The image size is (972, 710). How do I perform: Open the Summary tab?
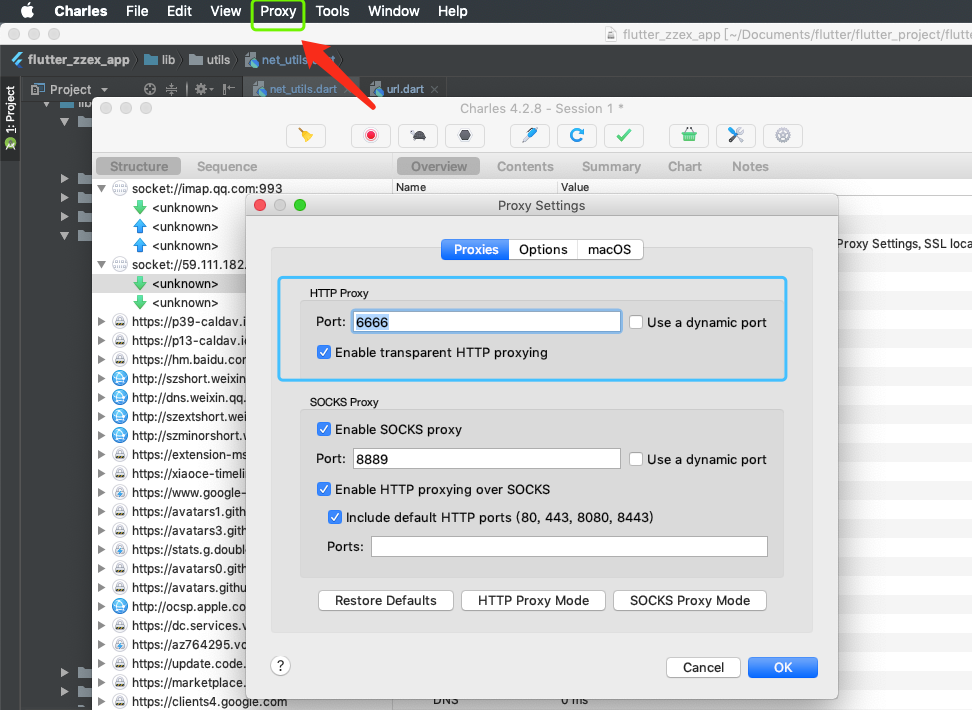click(611, 166)
